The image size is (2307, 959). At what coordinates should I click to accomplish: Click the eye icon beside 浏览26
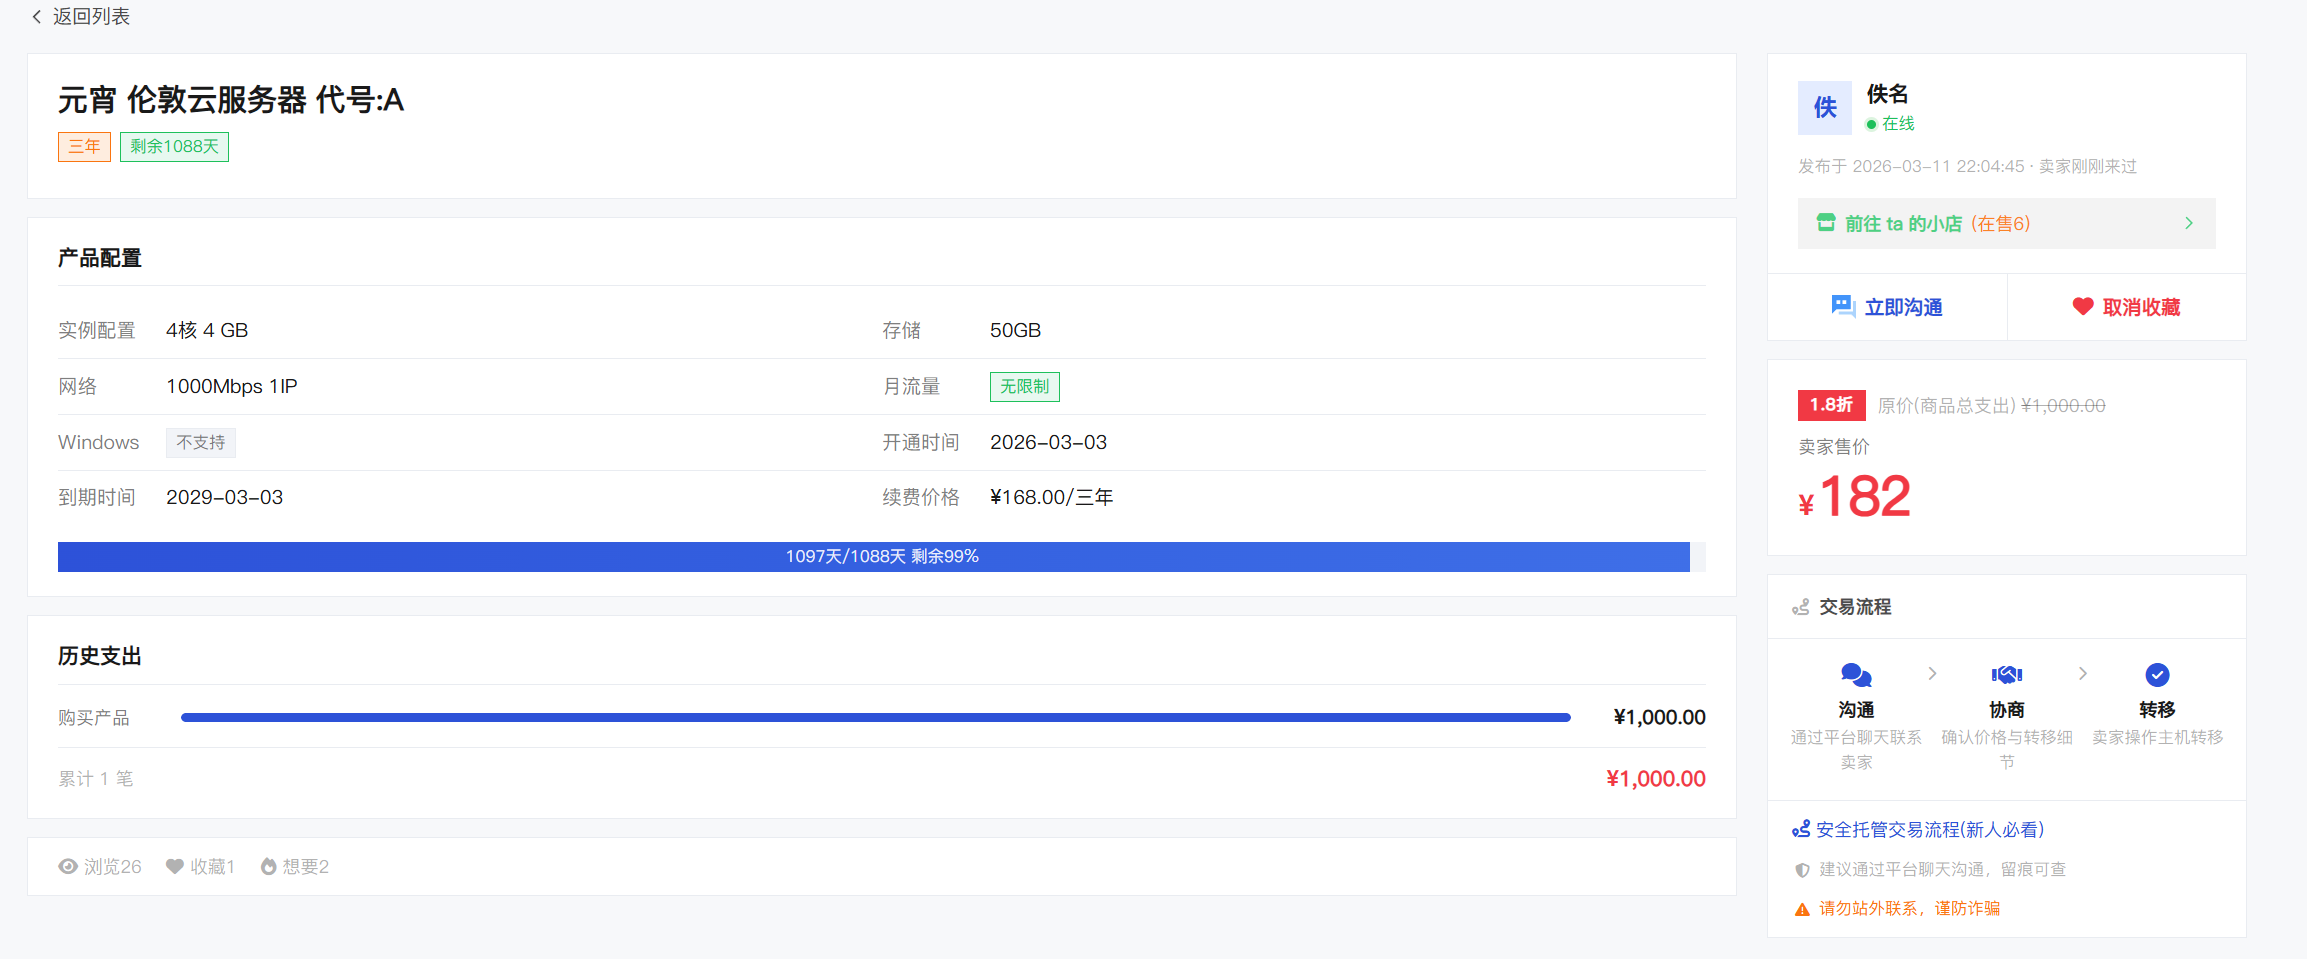(68, 867)
